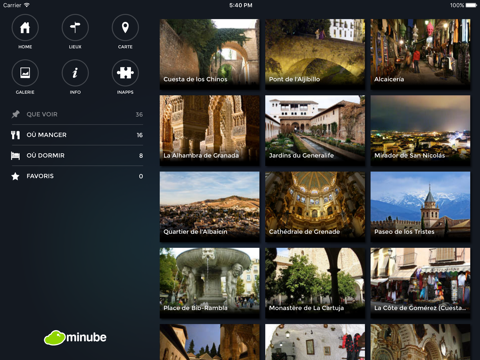Open Mirador de San Nicolás card
The image size is (480, 360).
tap(420, 130)
